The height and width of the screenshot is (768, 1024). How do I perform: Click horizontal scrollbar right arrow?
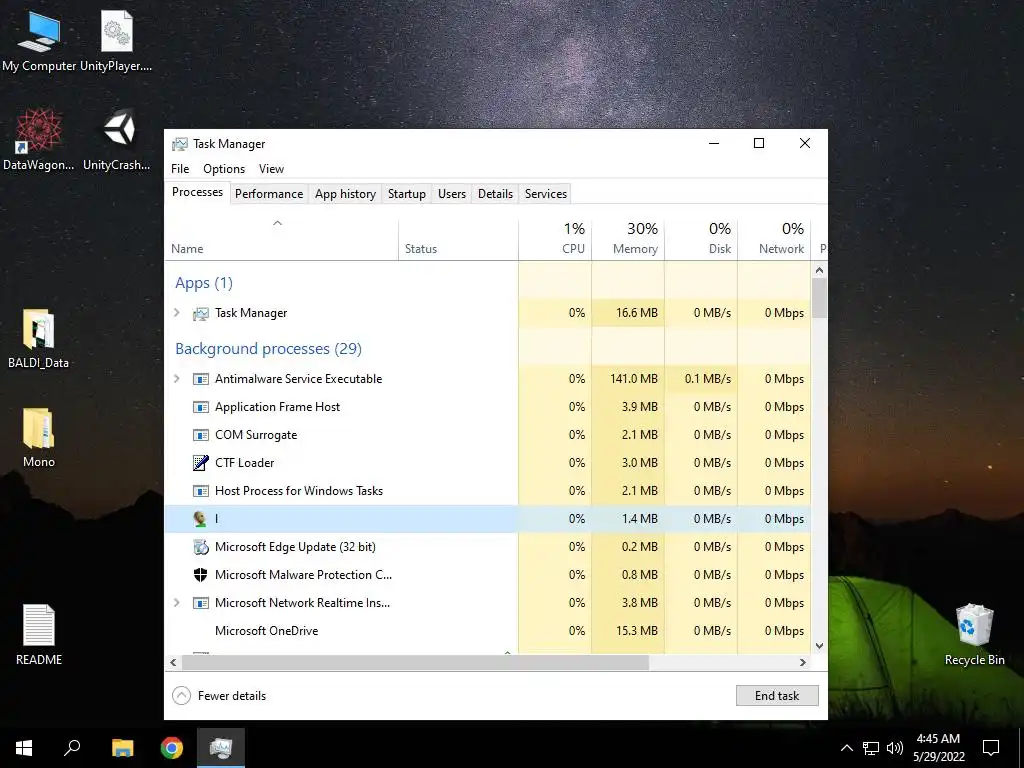[803, 662]
